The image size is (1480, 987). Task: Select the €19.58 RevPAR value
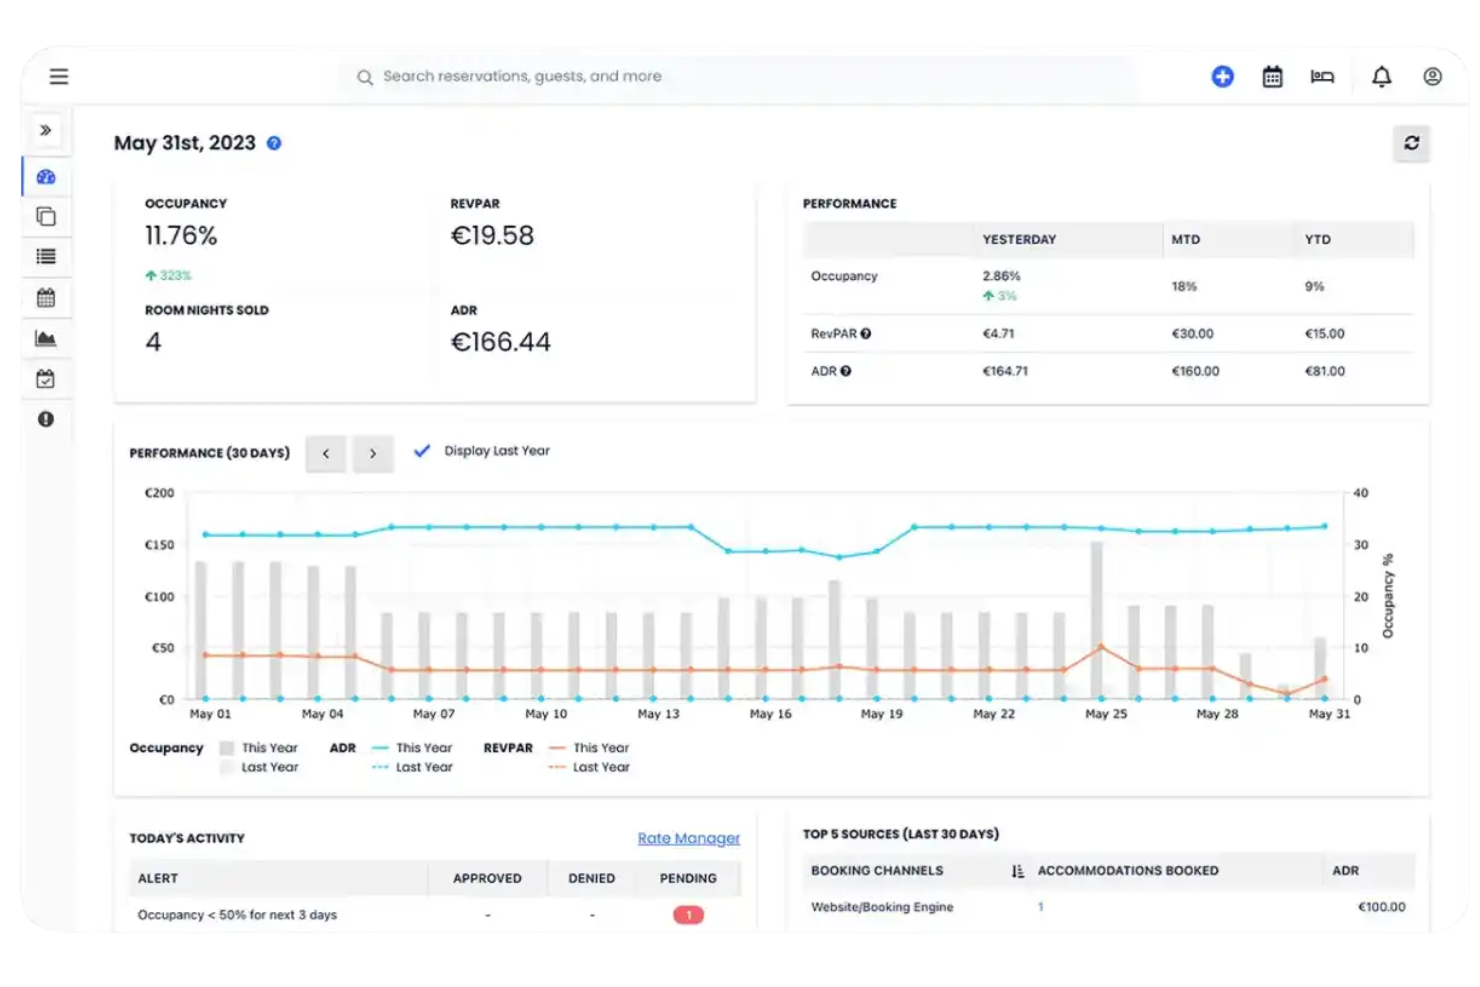(x=492, y=236)
